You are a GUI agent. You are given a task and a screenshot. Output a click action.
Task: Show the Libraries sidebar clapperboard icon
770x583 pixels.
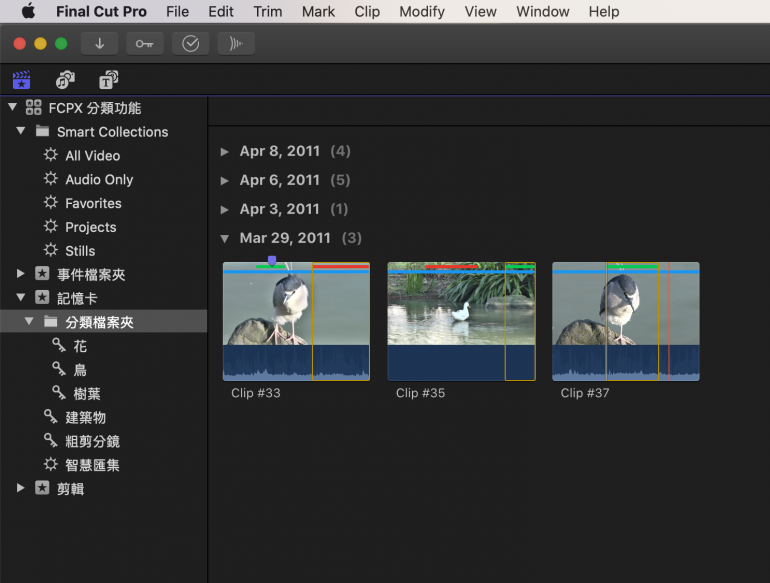(x=22, y=80)
